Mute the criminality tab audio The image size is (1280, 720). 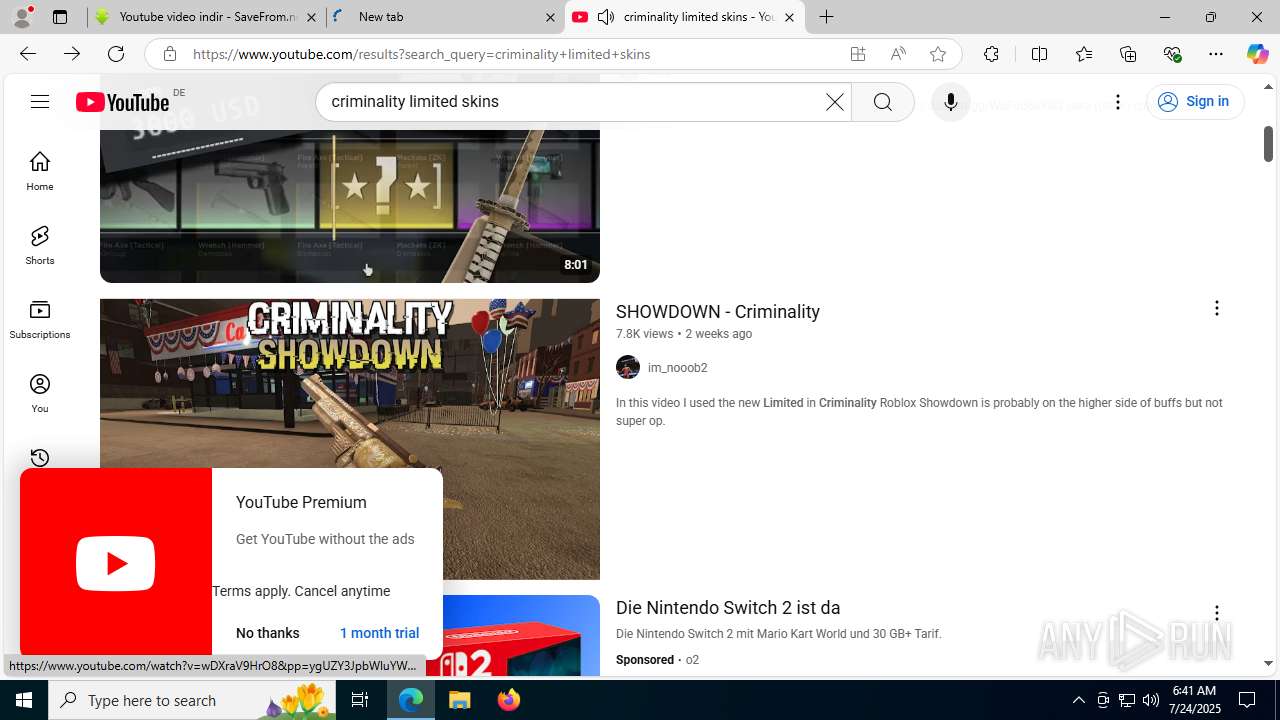tap(606, 17)
